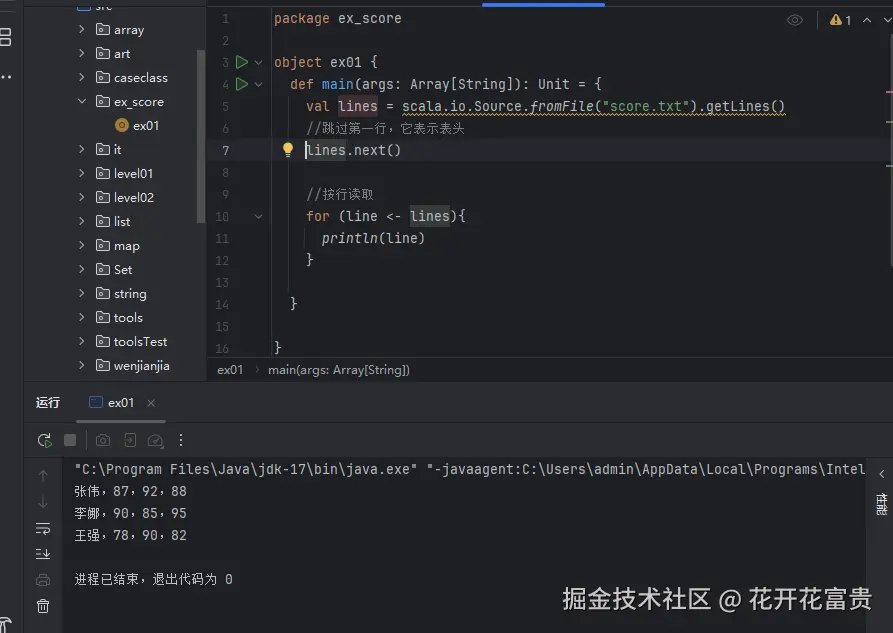Toggle soft-wrap in console output
This screenshot has width=893, height=633.
[x=43, y=528]
